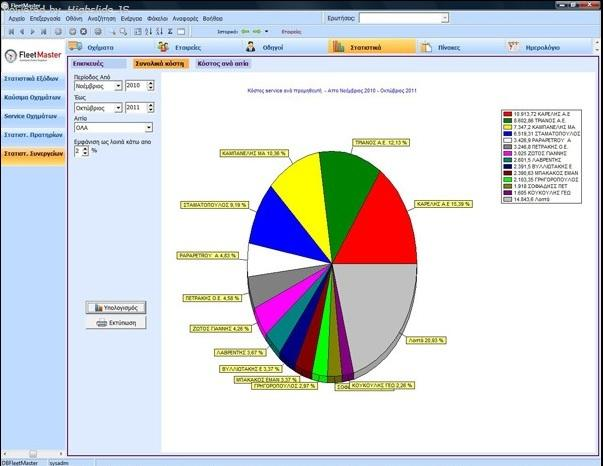Open the Οθόνη menu
Viewport: 604px width, 466px height.
(74, 18)
